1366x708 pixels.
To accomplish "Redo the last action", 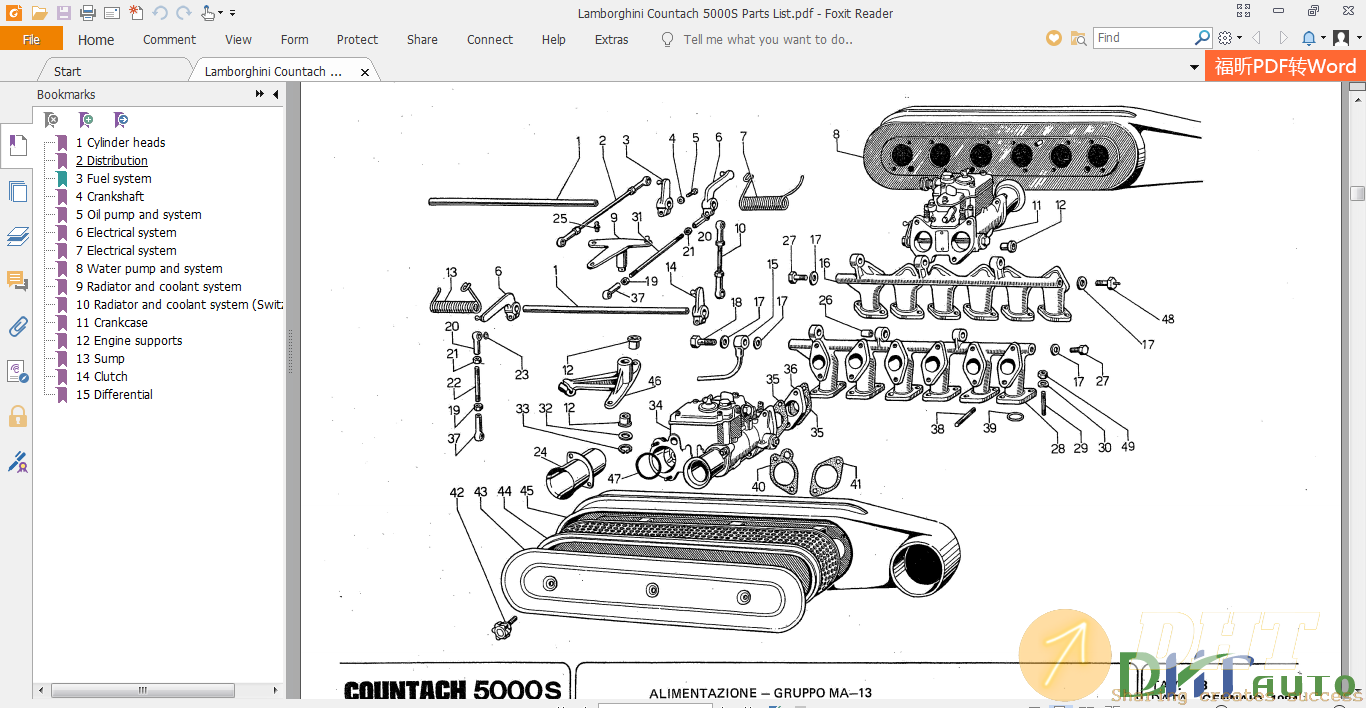I will [183, 13].
